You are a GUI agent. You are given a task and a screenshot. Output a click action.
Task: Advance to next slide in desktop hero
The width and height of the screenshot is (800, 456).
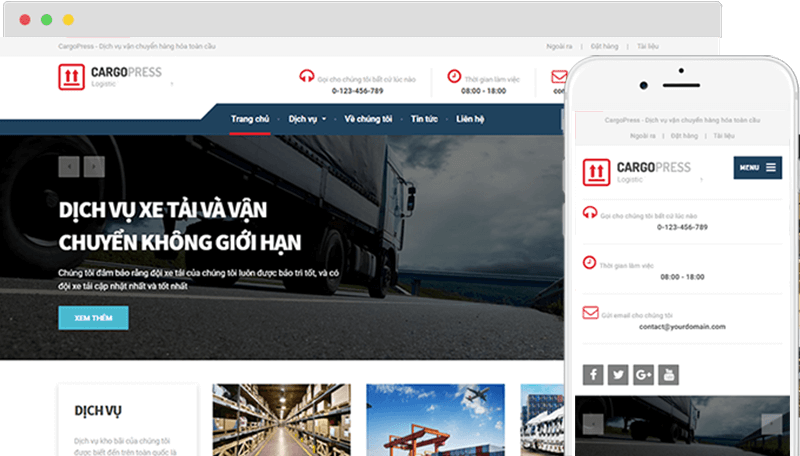(x=96, y=166)
